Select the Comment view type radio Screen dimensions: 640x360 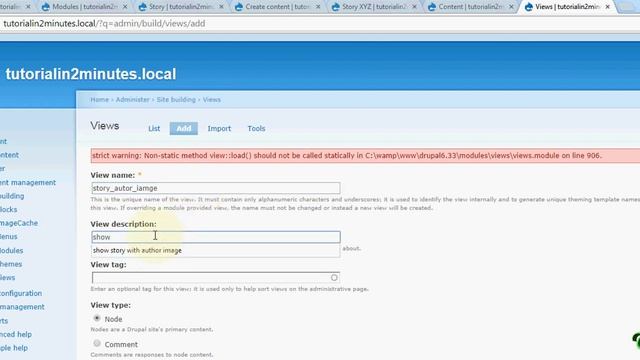click(97, 344)
